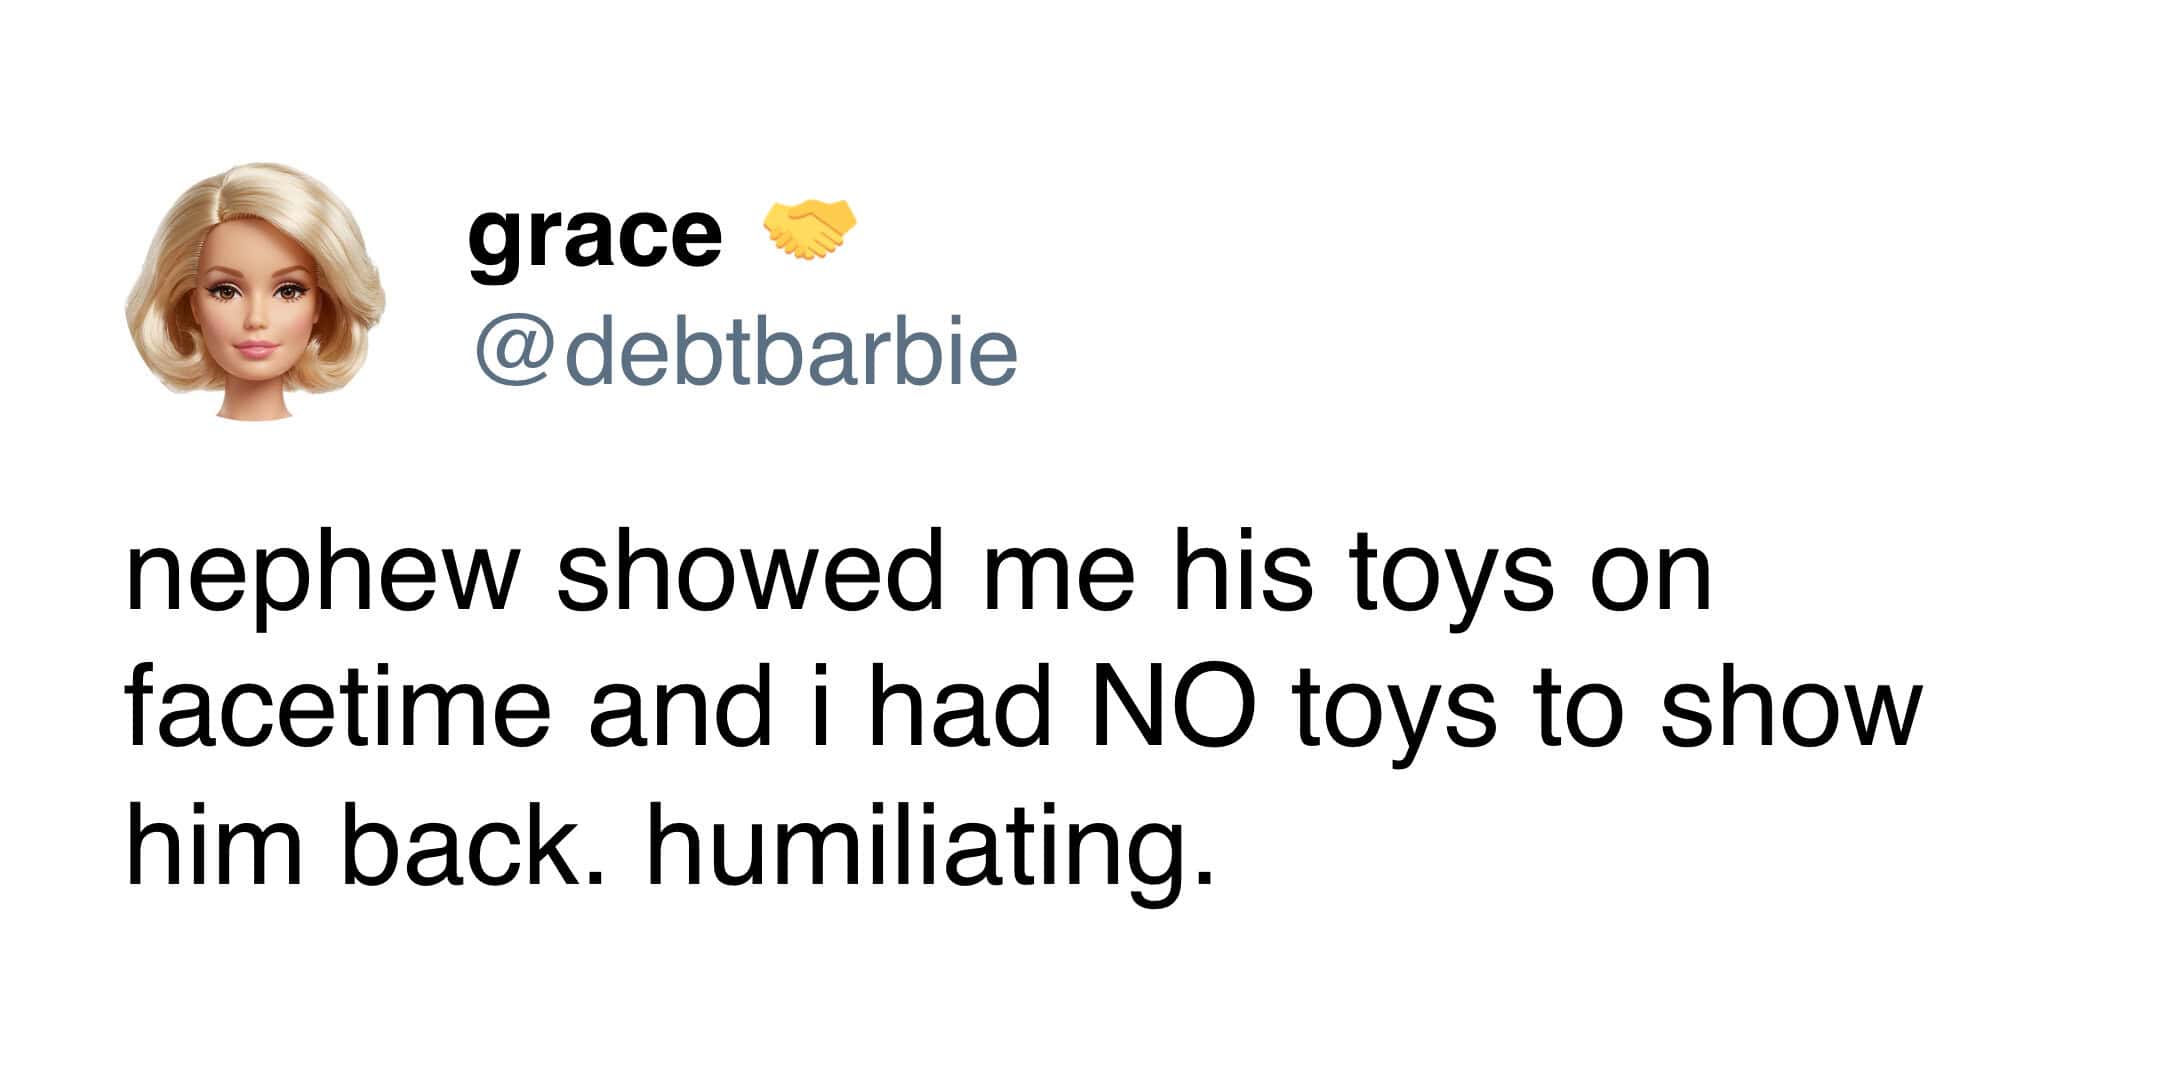The width and height of the screenshot is (2160, 1070).
Task: Open grace's Barbie profile picture
Action: [254, 291]
